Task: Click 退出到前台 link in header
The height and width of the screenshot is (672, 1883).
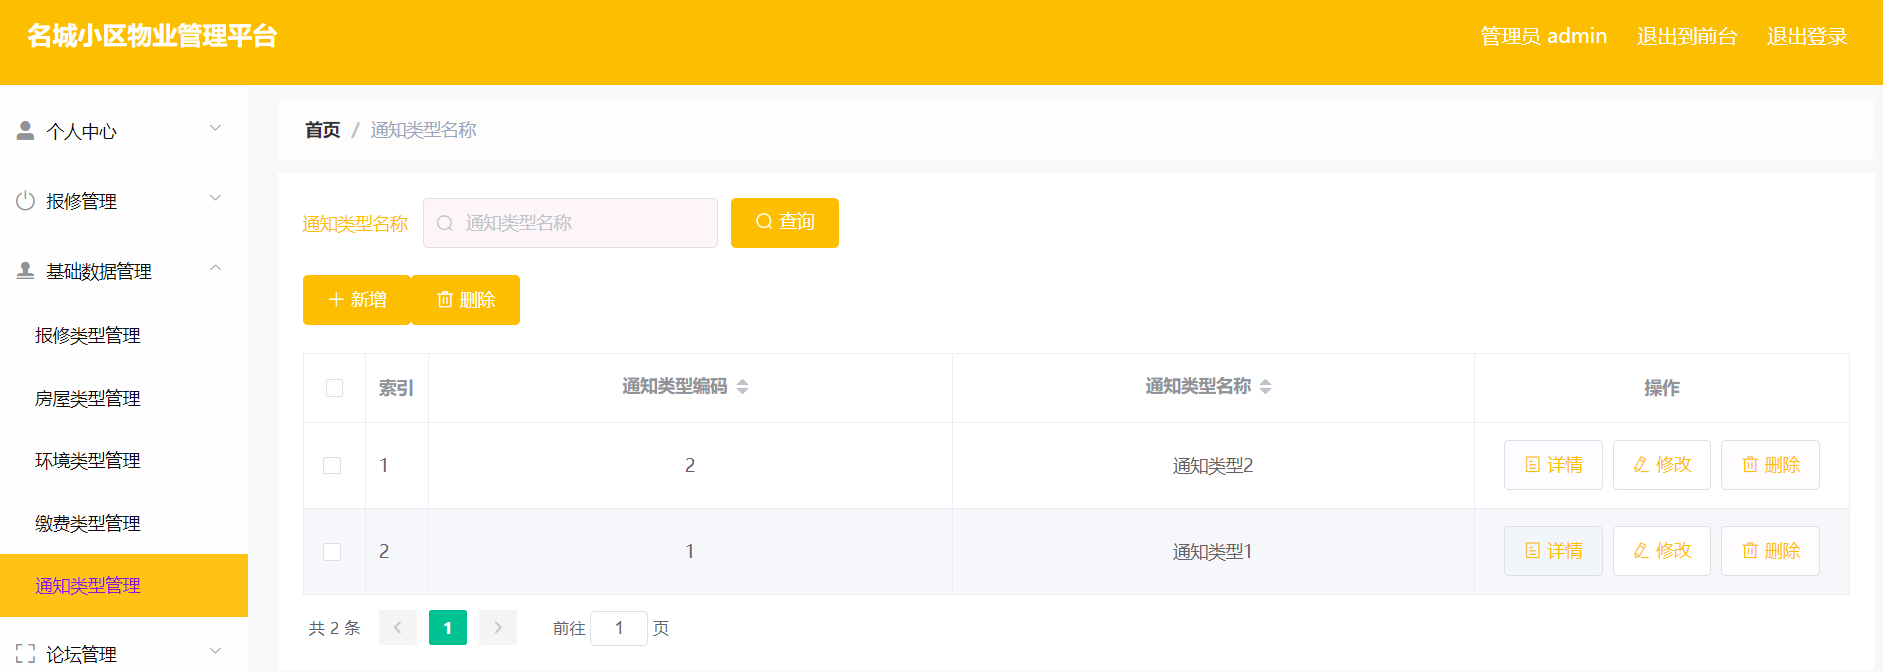Action: click(x=1687, y=36)
